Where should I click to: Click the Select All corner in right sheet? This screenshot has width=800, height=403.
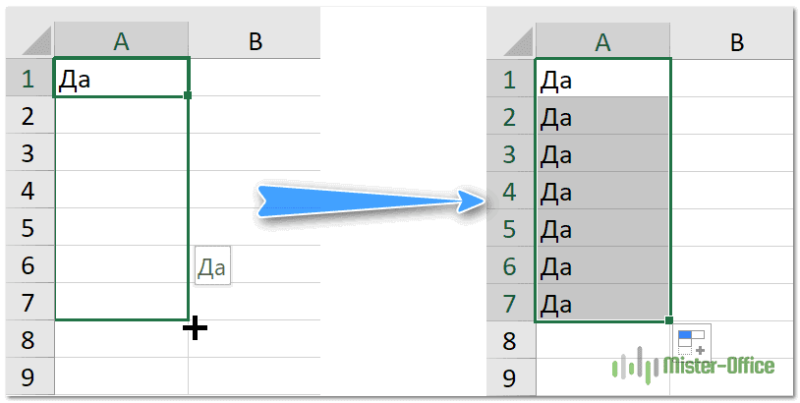511,40
